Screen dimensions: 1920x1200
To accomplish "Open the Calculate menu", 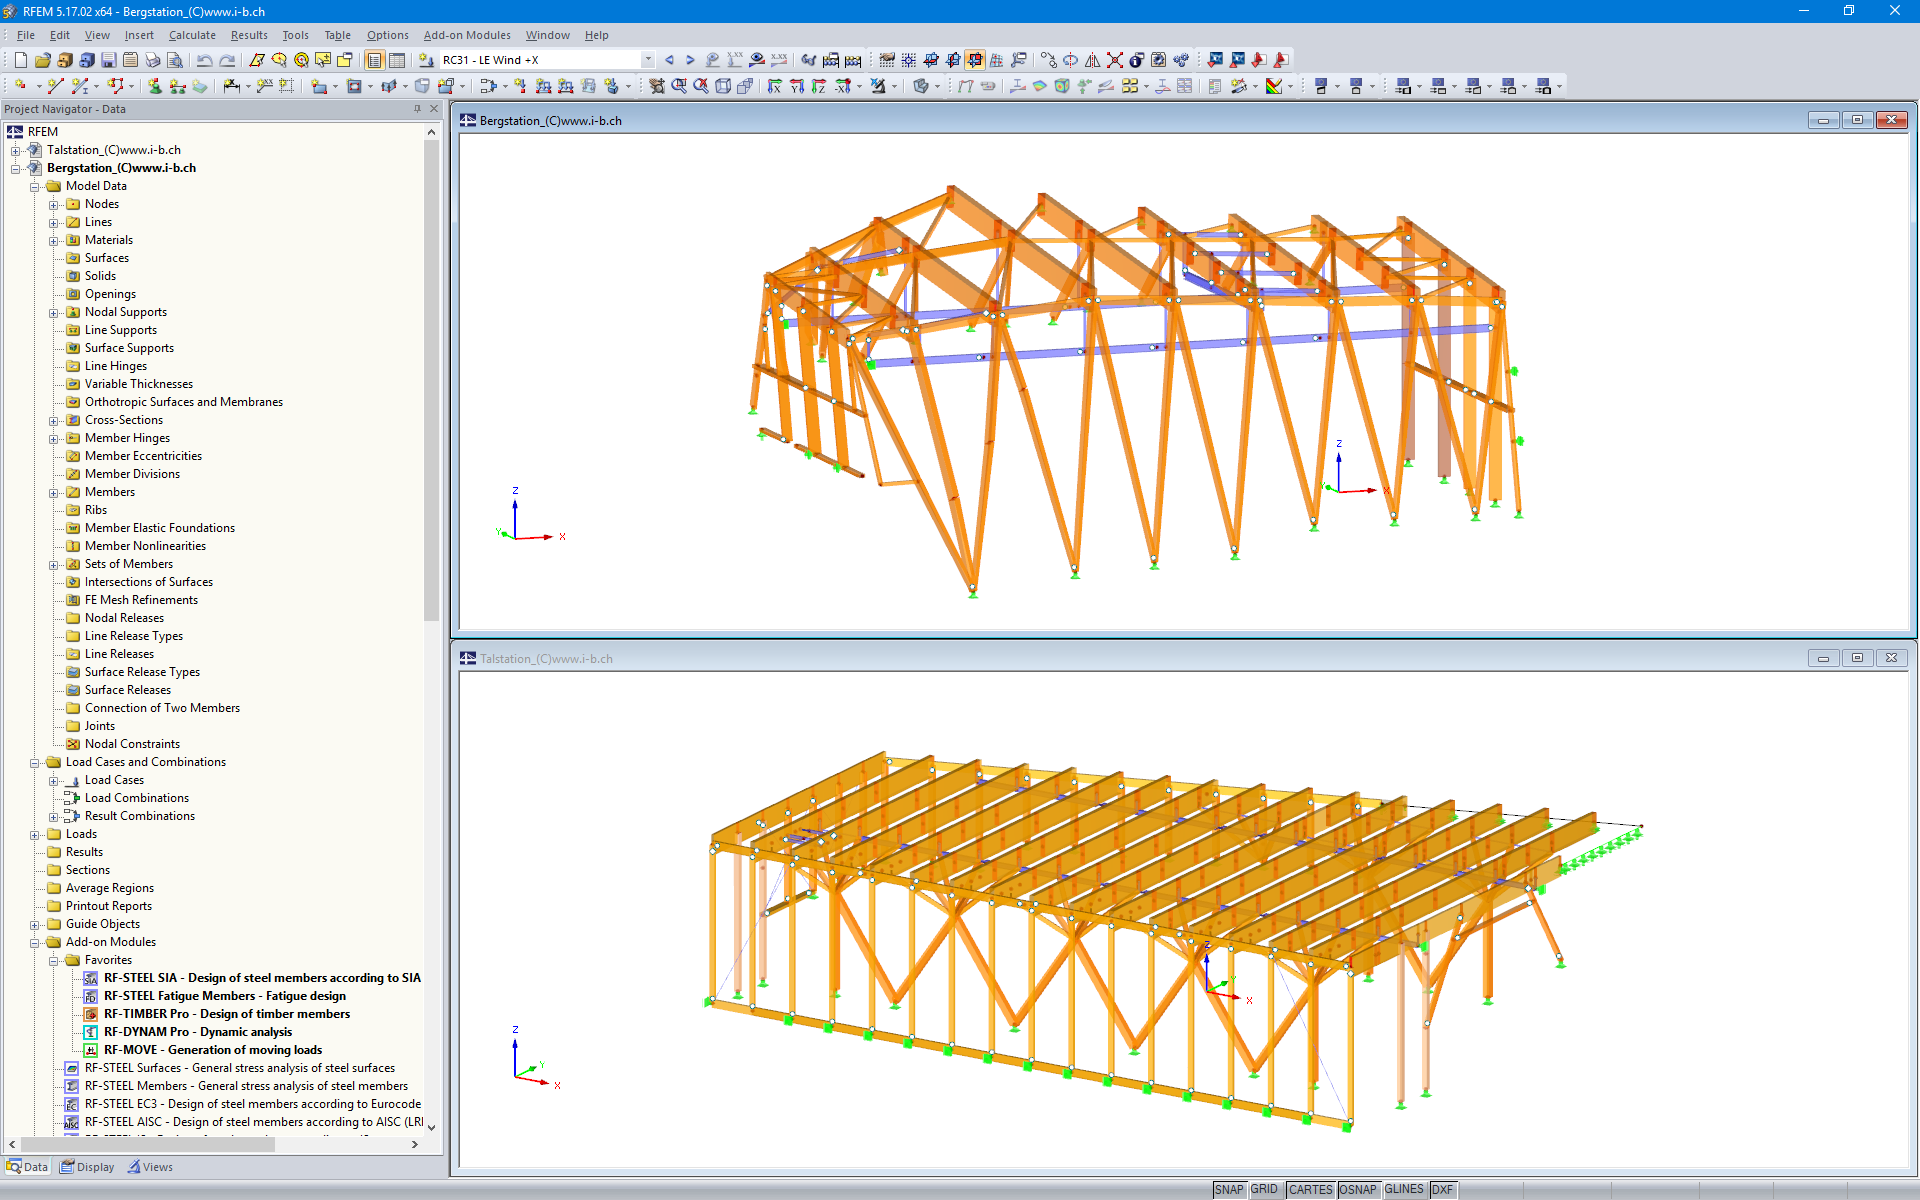I will (x=192, y=35).
